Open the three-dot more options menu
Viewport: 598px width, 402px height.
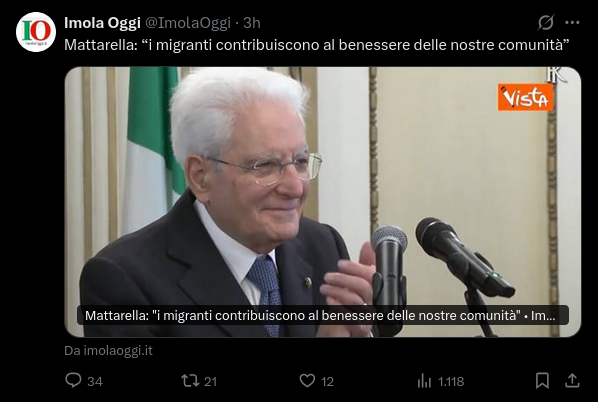pos(572,23)
